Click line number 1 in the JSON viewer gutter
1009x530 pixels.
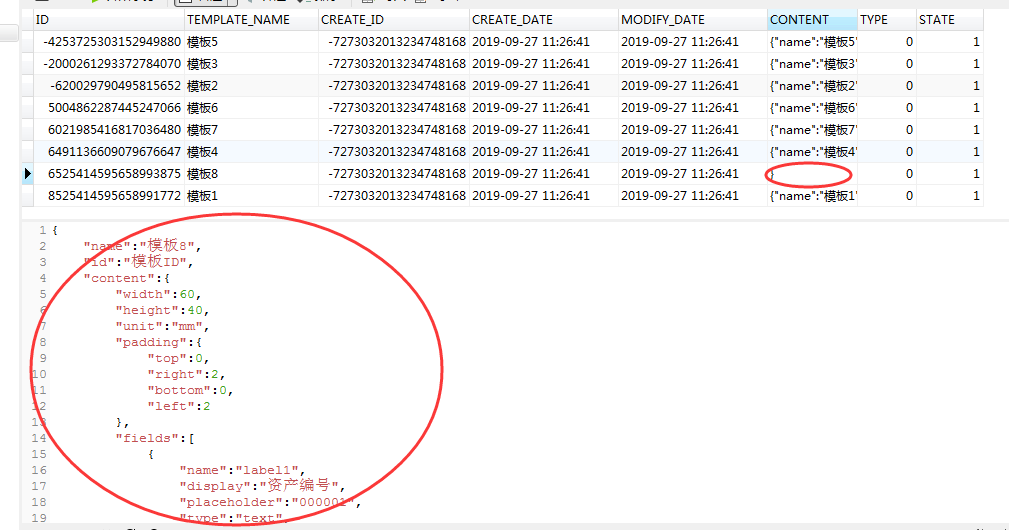coord(42,230)
